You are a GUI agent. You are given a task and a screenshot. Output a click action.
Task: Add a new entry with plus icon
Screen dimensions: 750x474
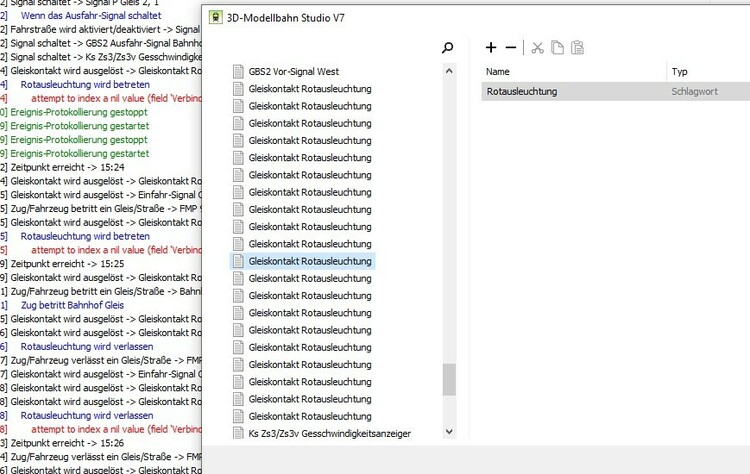click(x=491, y=47)
